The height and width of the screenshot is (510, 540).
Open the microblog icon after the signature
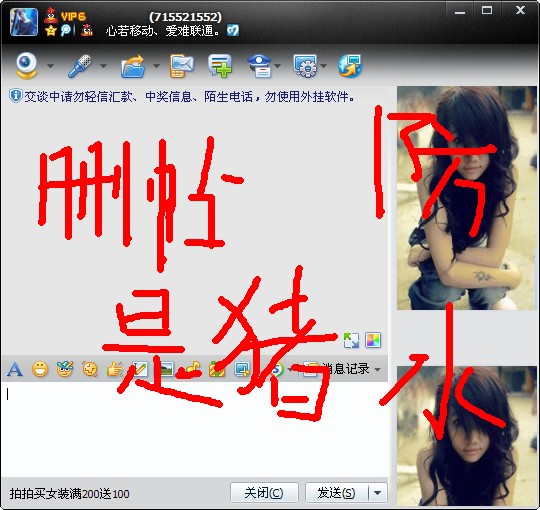pos(233,31)
